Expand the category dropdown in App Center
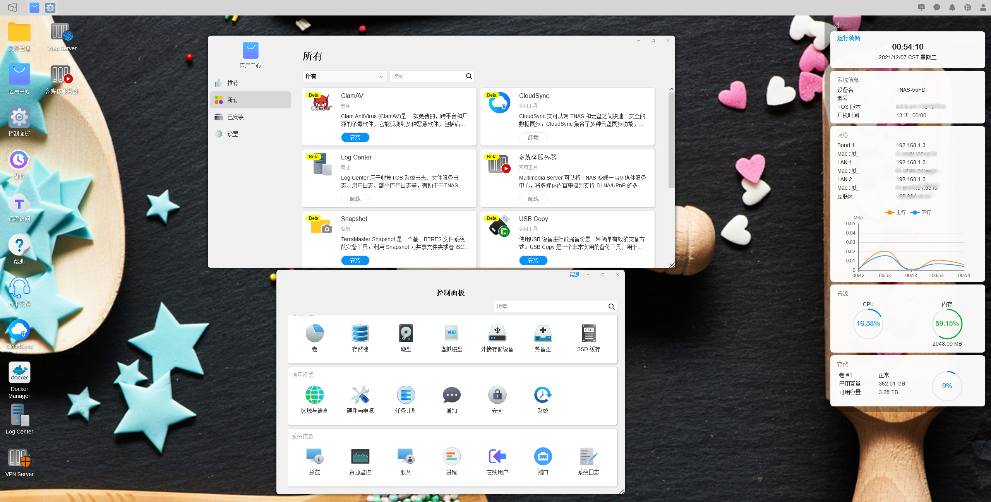 click(344, 76)
